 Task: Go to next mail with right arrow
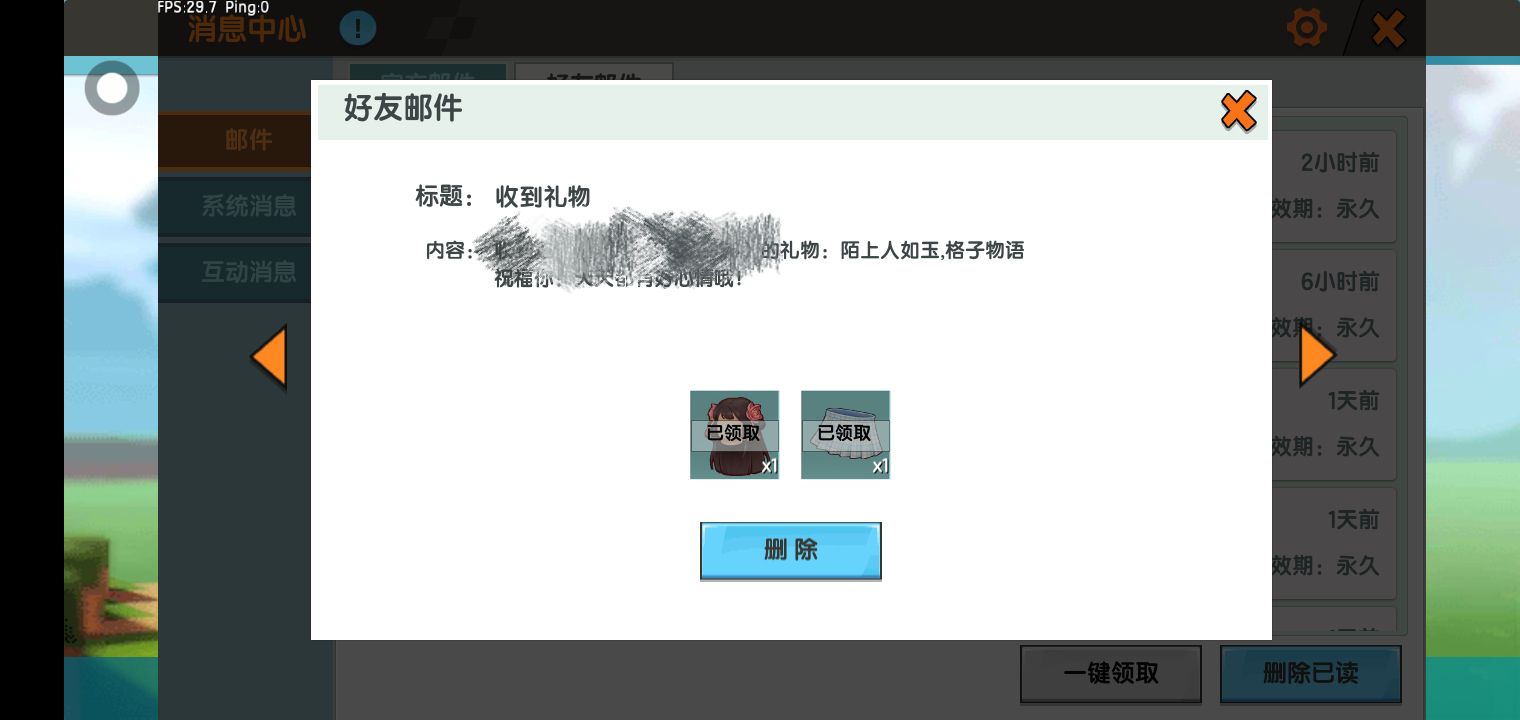tap(1316, 357)
